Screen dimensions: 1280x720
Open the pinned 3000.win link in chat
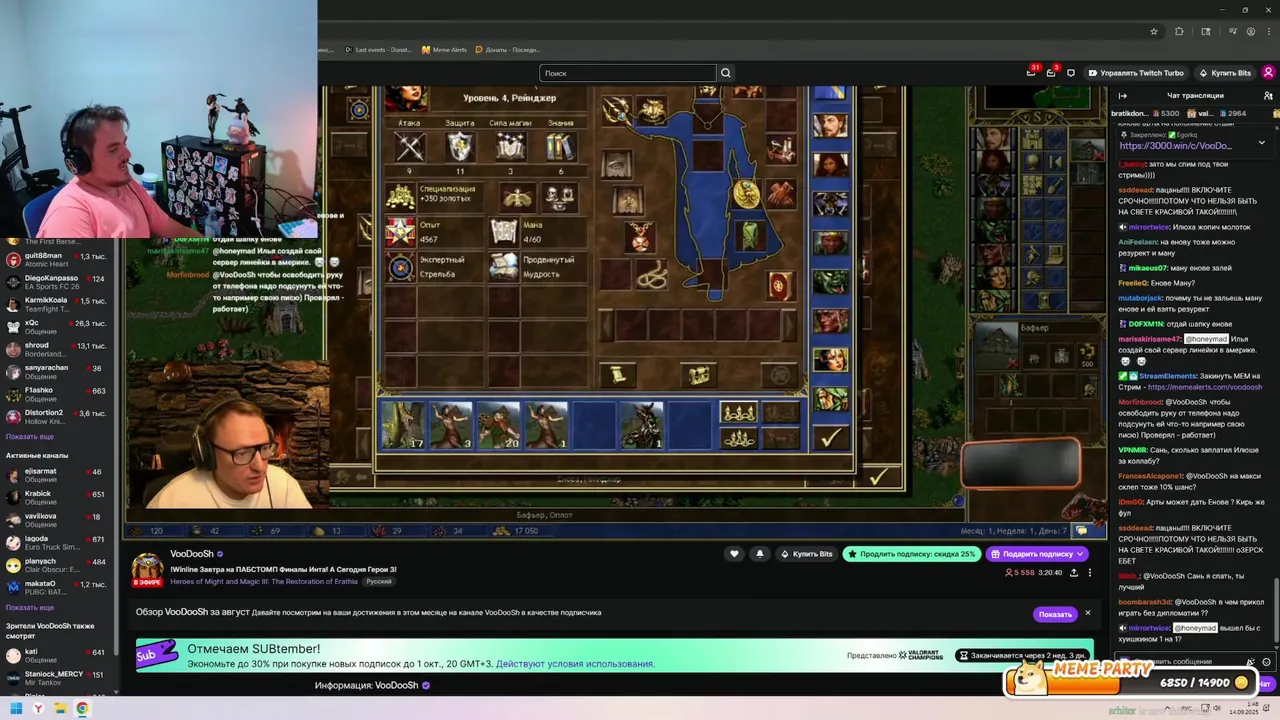pos(1175,146)
